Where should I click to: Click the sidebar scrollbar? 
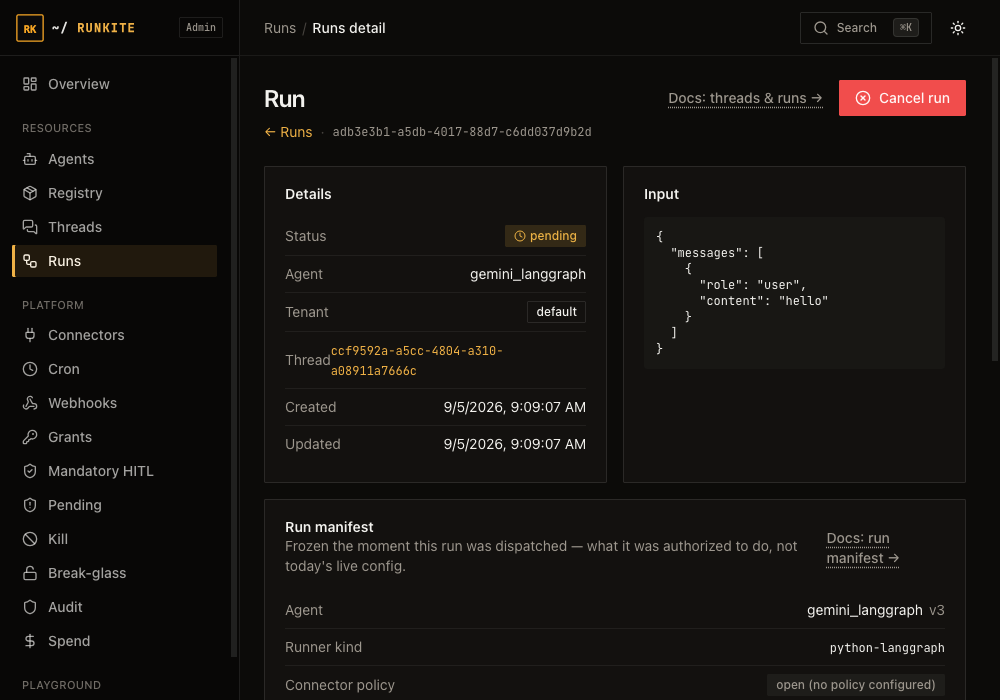click(x=234, y=357)
